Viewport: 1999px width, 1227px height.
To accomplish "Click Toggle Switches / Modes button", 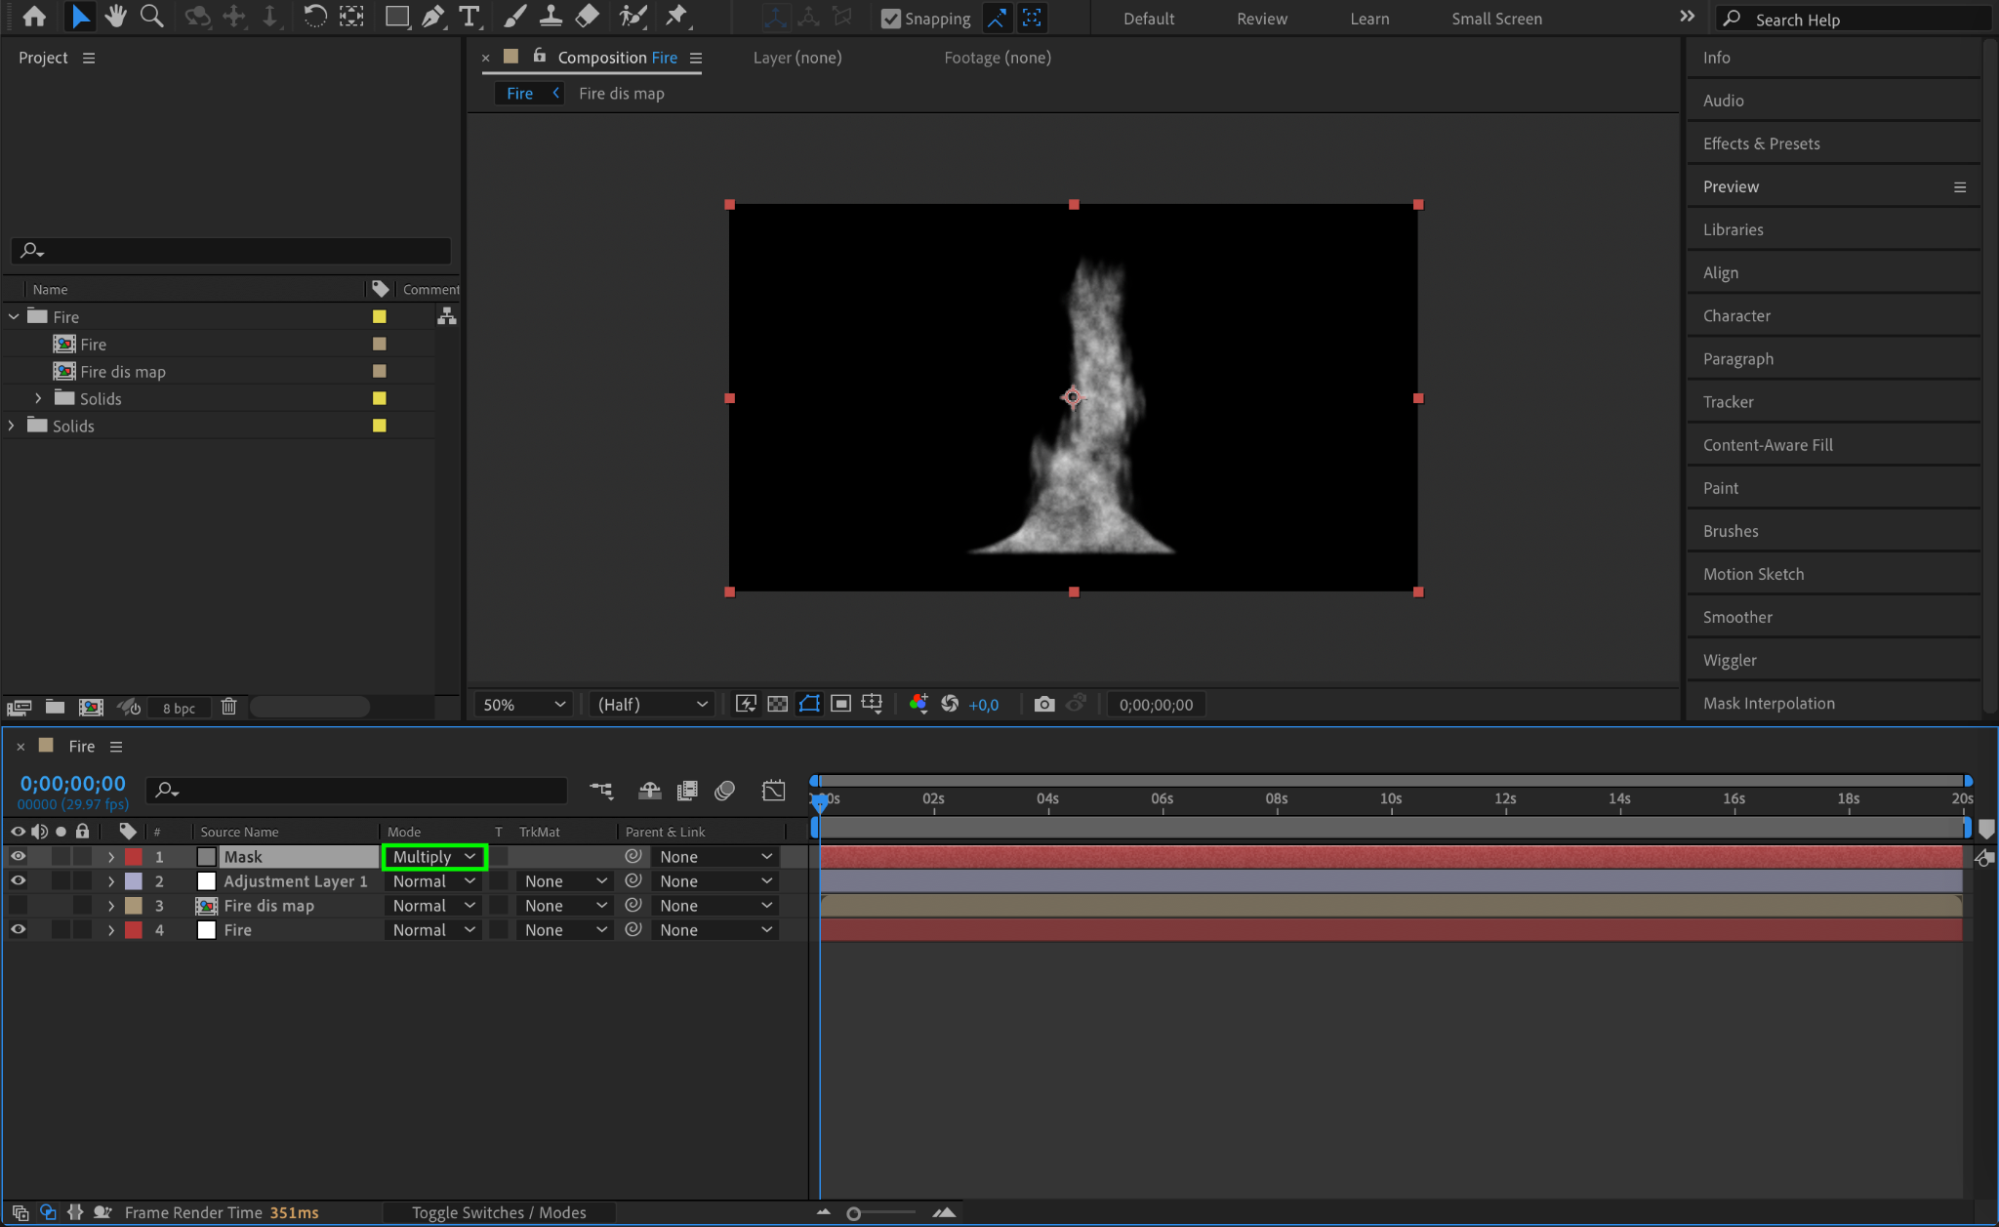I will click(x=498, y=1212).
